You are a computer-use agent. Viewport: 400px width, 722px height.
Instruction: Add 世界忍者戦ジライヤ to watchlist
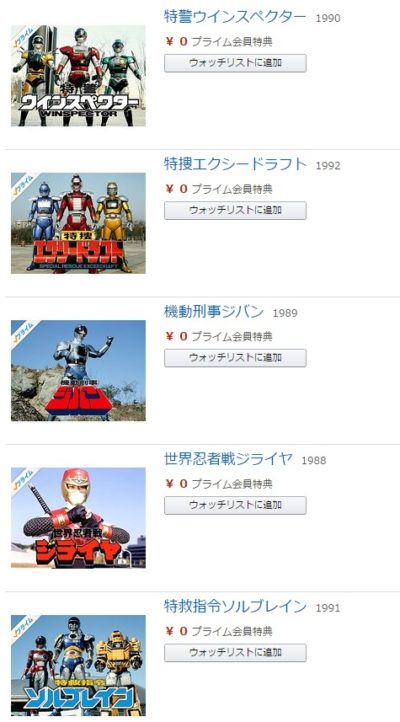(x=235, y=505)
